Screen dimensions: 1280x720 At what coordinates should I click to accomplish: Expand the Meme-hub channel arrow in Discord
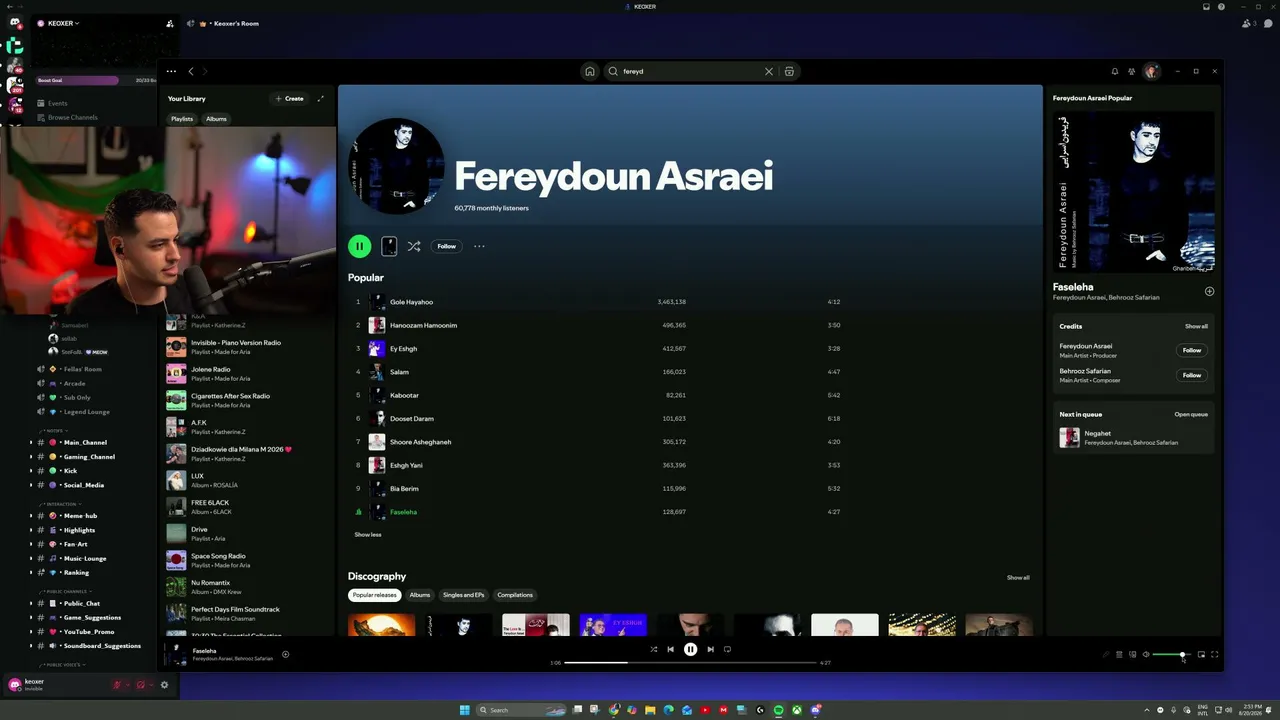point(31,516)
